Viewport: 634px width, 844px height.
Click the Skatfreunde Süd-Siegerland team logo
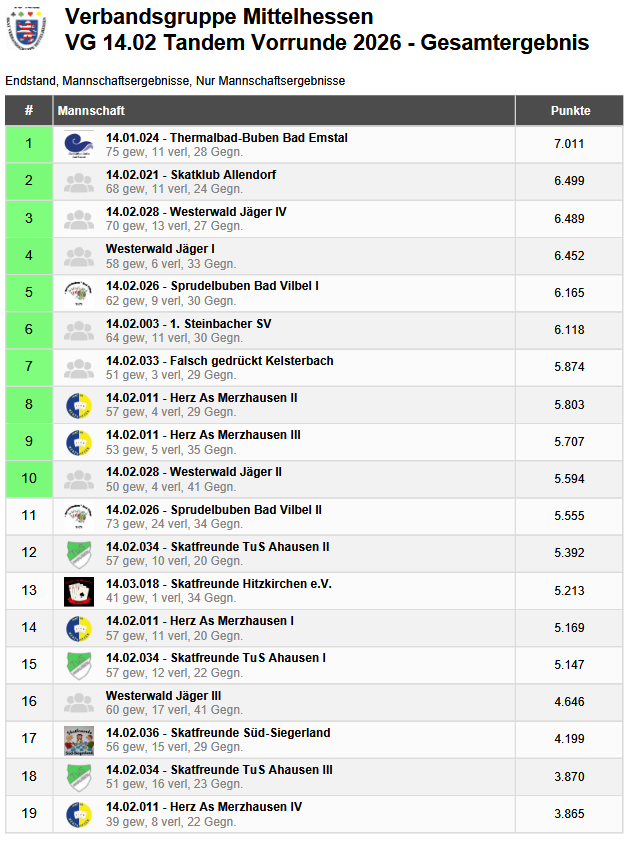tap(79, 740)
